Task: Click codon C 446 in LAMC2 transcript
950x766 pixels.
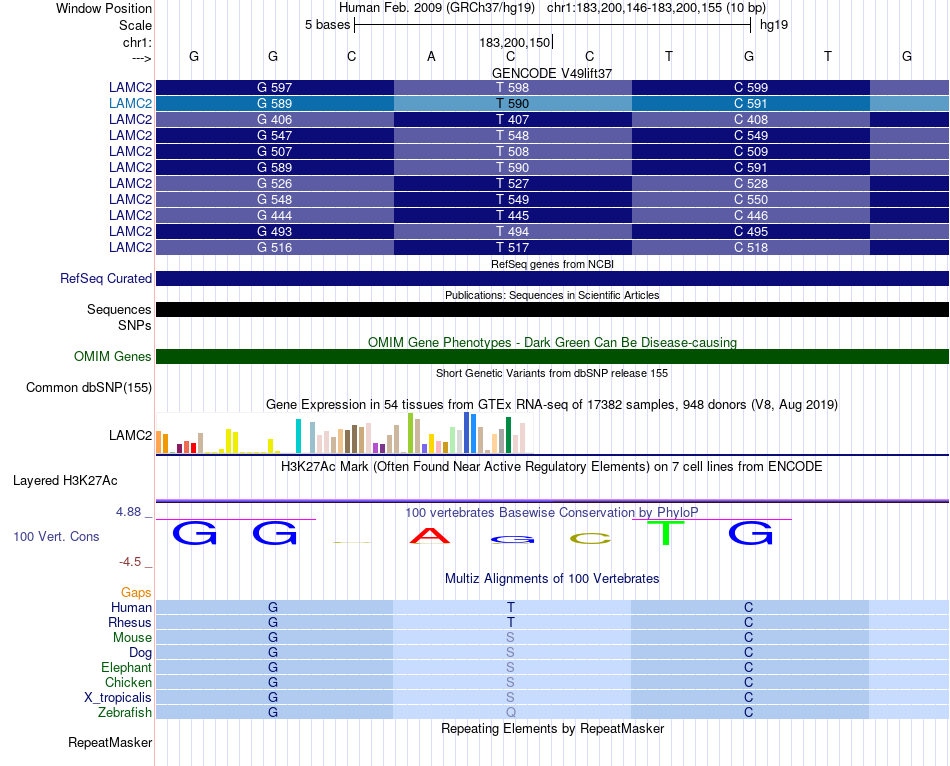Action: pyautogui.click(x=751, y=215)
